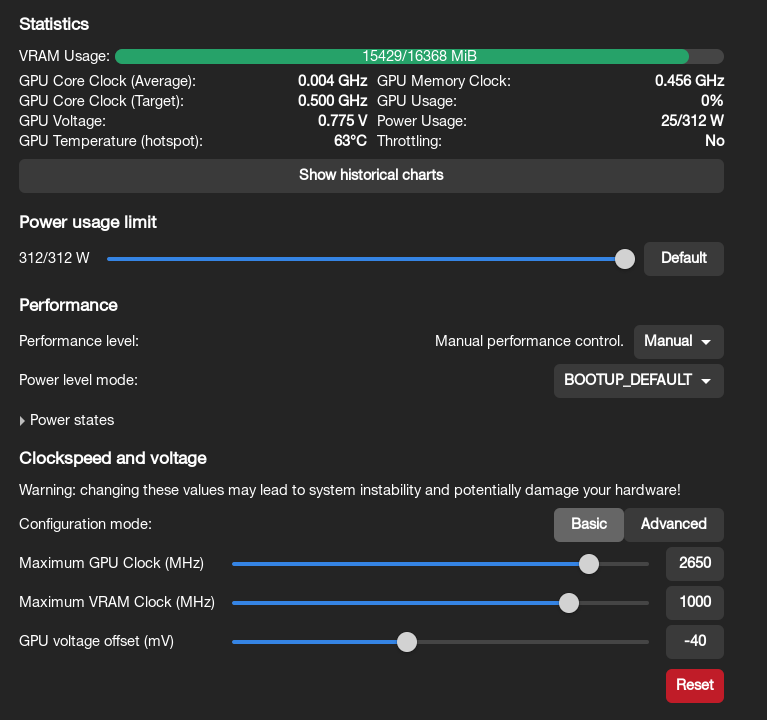This screenshot has height=720, width=767.
Task: Click the Maximum GPU Clock slider handle
Action: click(x=588, y=563)
